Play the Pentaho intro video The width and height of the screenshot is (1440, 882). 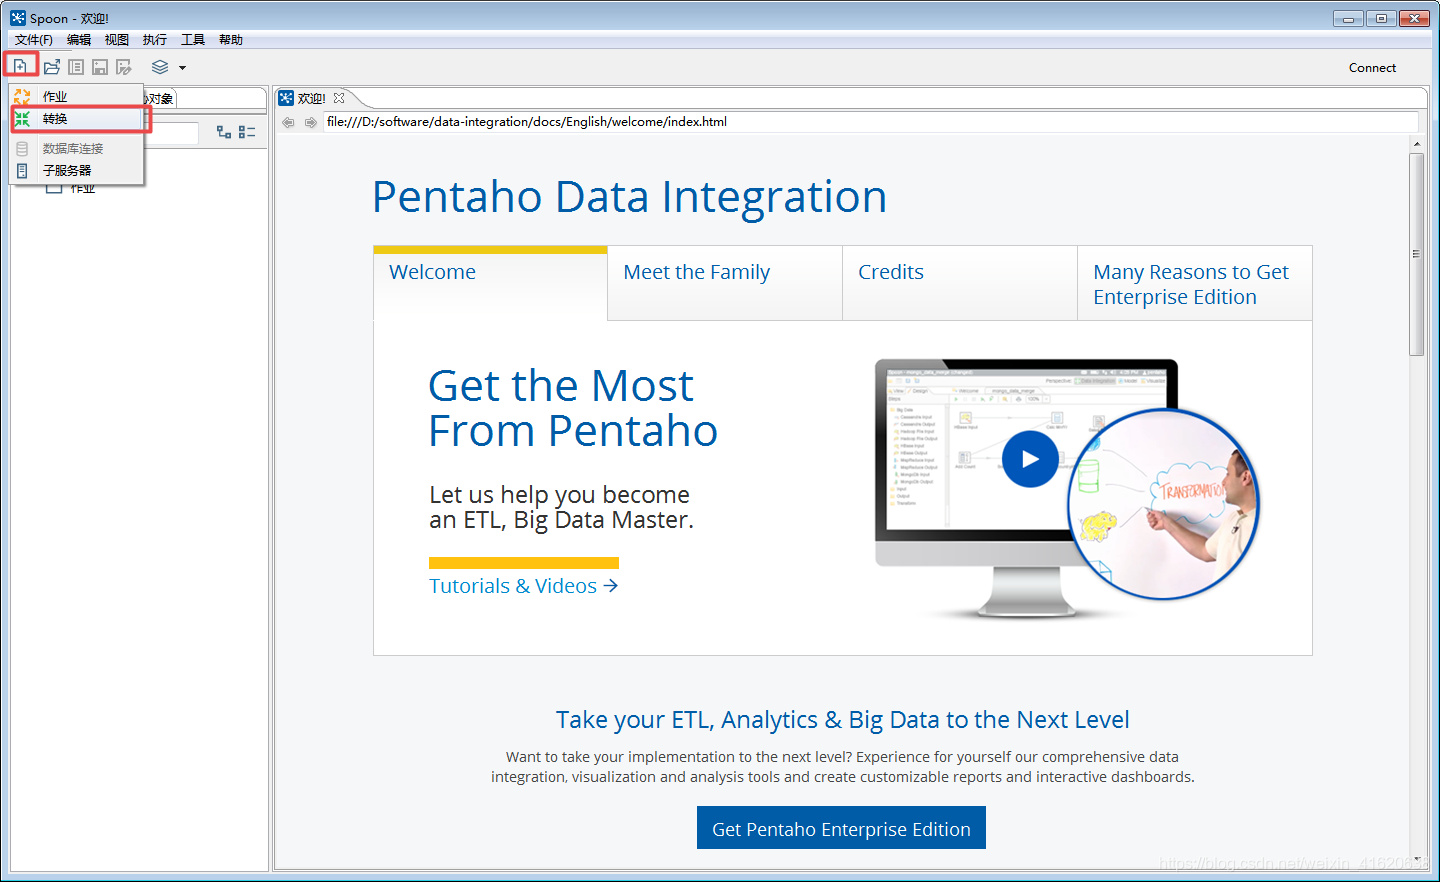pyautogui.click(x=1030, y=459)
